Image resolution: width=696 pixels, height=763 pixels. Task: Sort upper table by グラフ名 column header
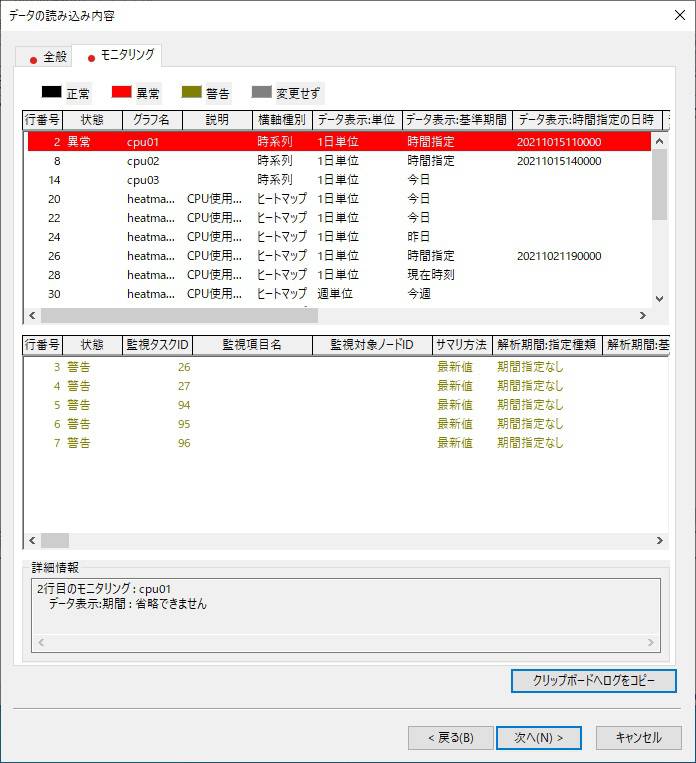[x=152, y=120]
